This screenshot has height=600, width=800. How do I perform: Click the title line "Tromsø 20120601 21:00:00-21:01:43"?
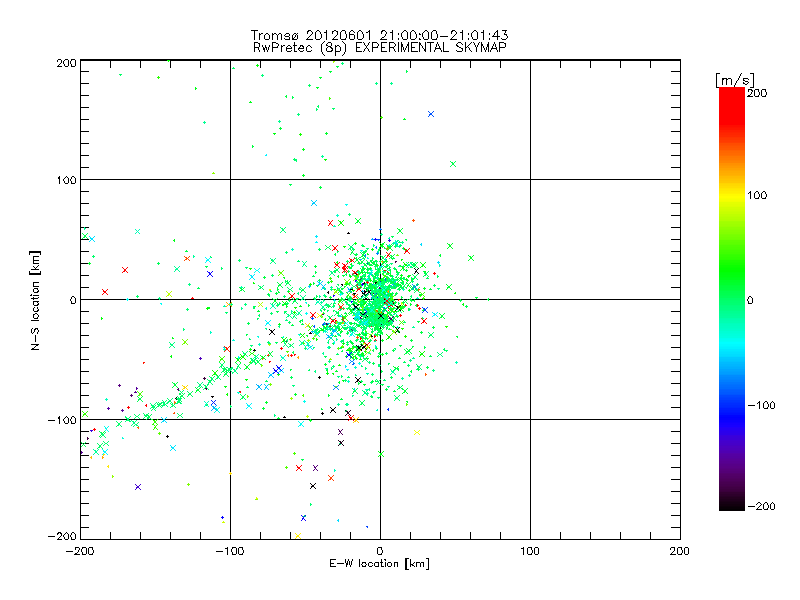[379, 35]
